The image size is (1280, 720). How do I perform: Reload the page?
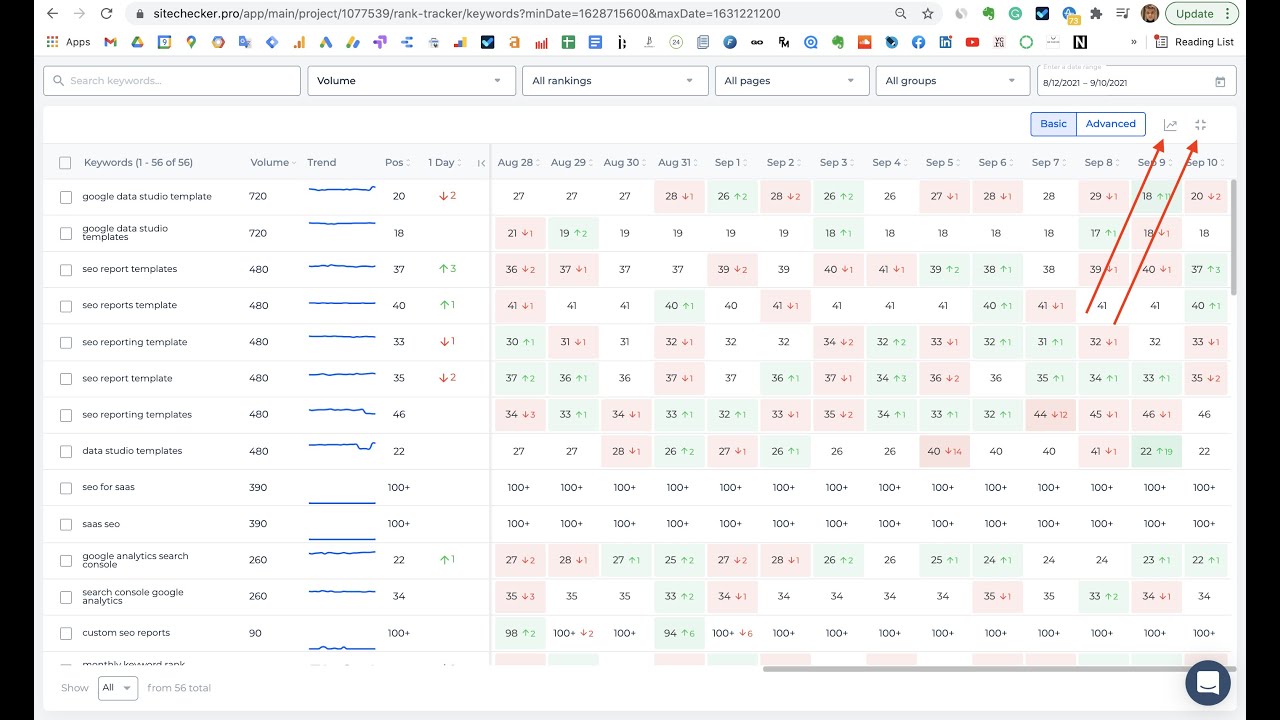coord(107,14)
